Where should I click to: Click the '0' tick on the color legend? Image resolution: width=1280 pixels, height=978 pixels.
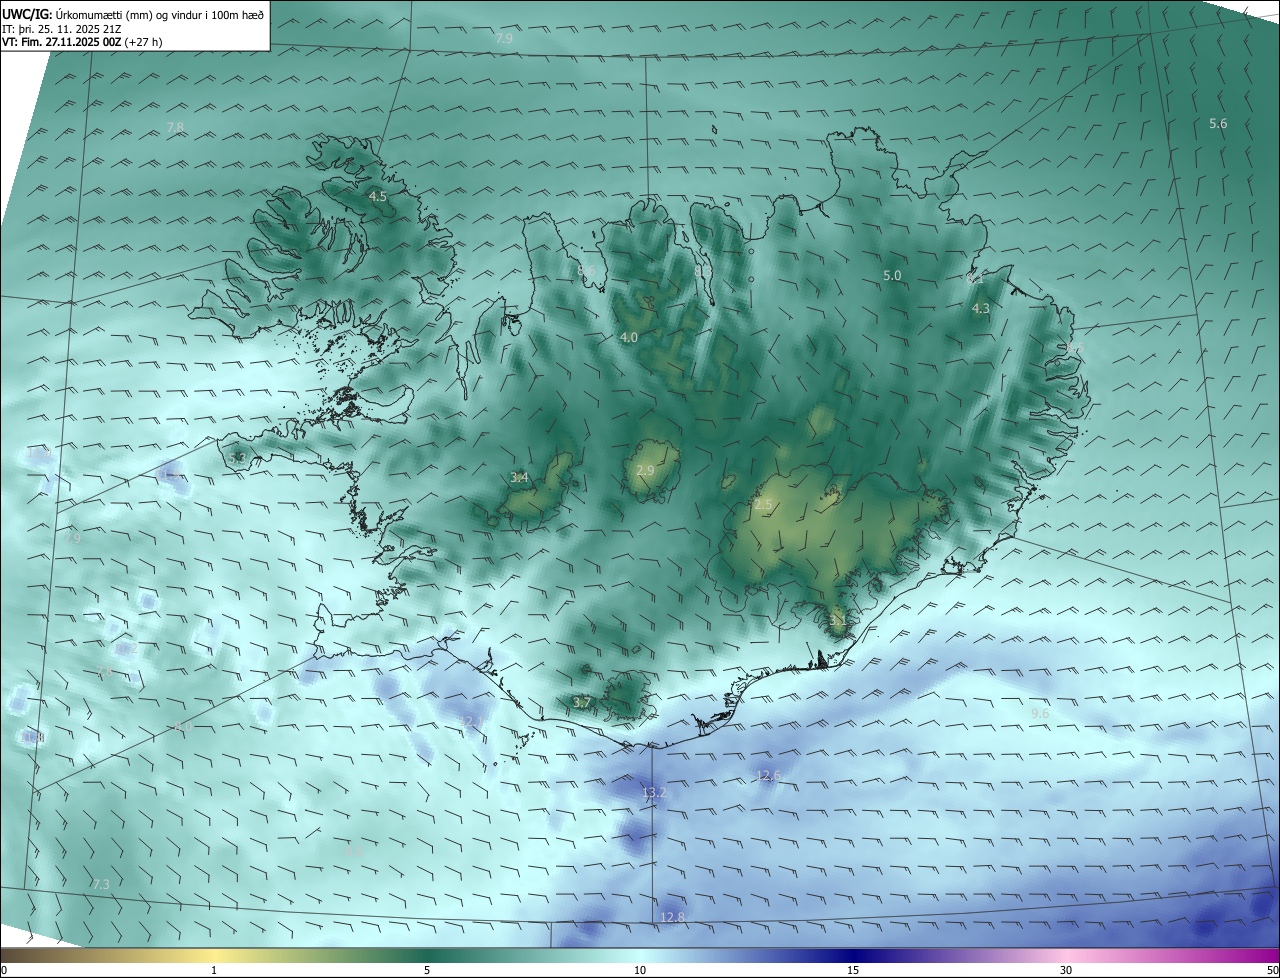click(x=4, y=970)
